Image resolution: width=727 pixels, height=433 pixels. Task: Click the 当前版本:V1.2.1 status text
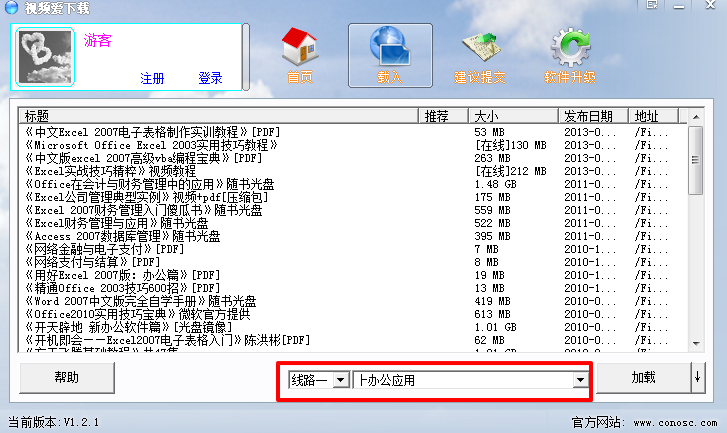coord(54,422)
